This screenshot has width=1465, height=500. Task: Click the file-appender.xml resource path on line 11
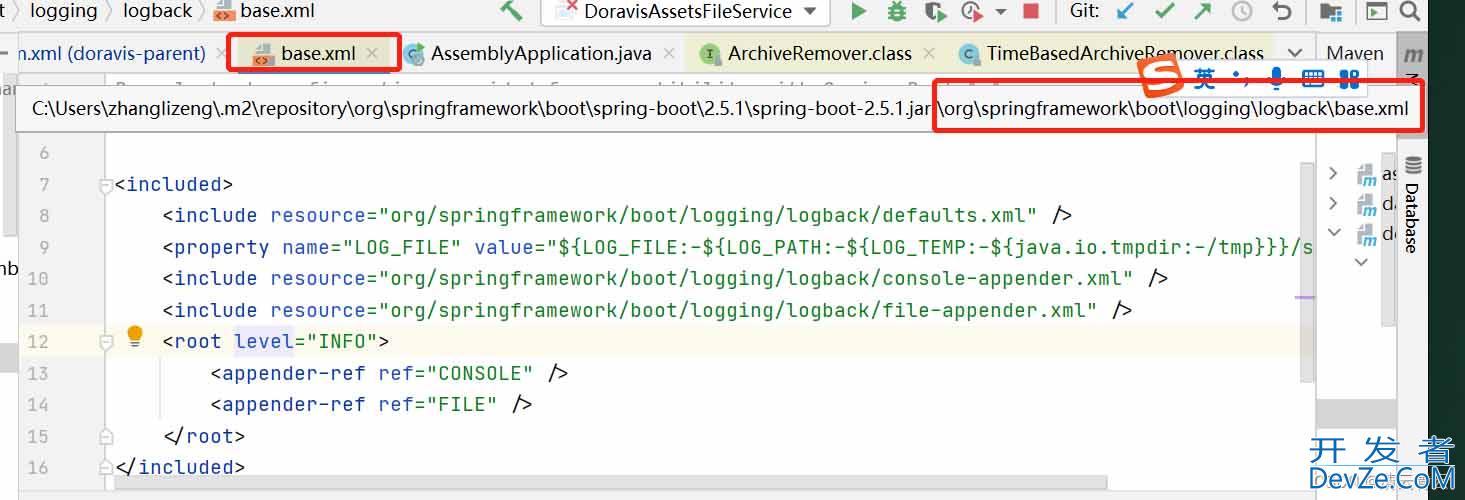(738, 311)
